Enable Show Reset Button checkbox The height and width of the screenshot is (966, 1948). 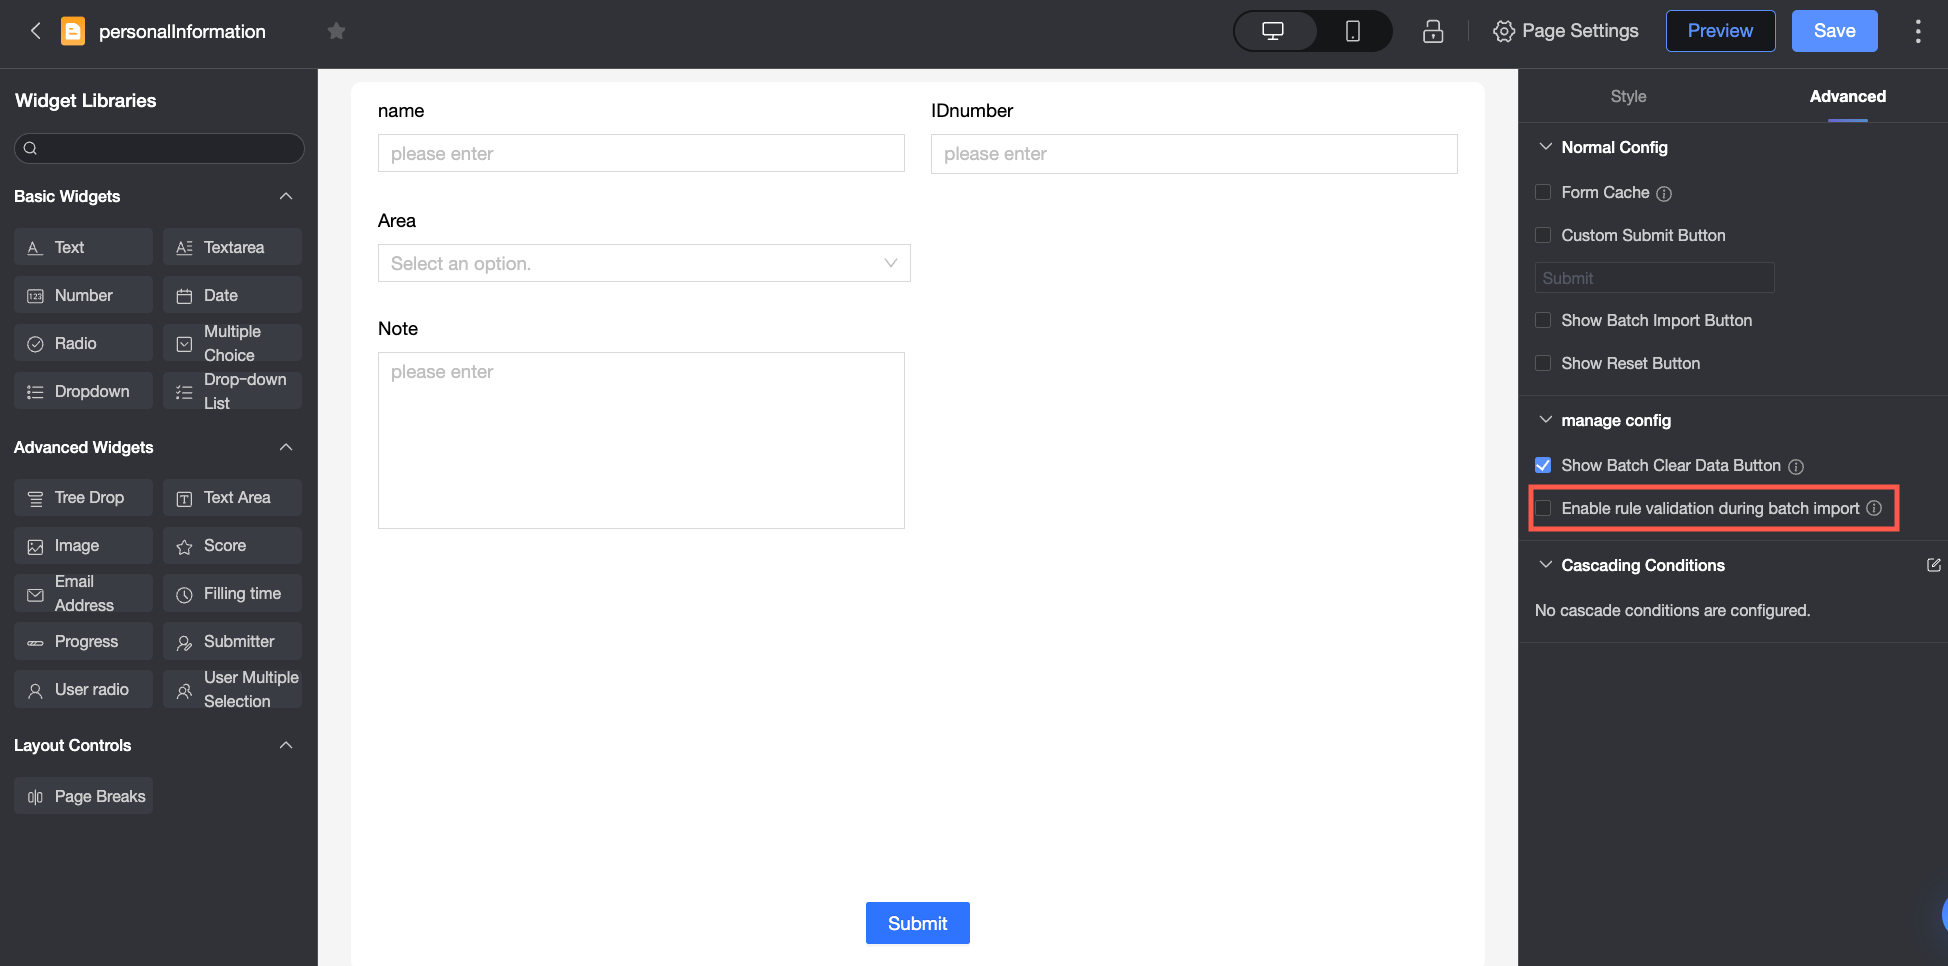pyautogui.click(x=1543, y=363)
